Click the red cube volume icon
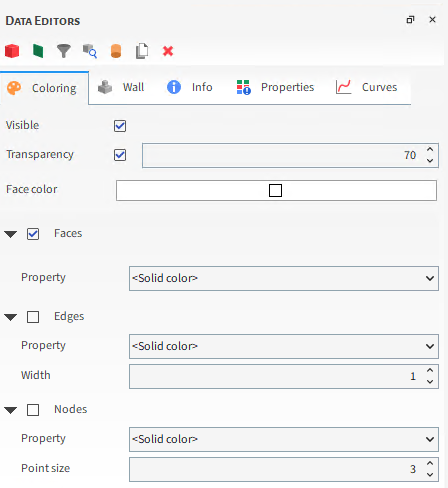448x488 pixels. (12, 51)
